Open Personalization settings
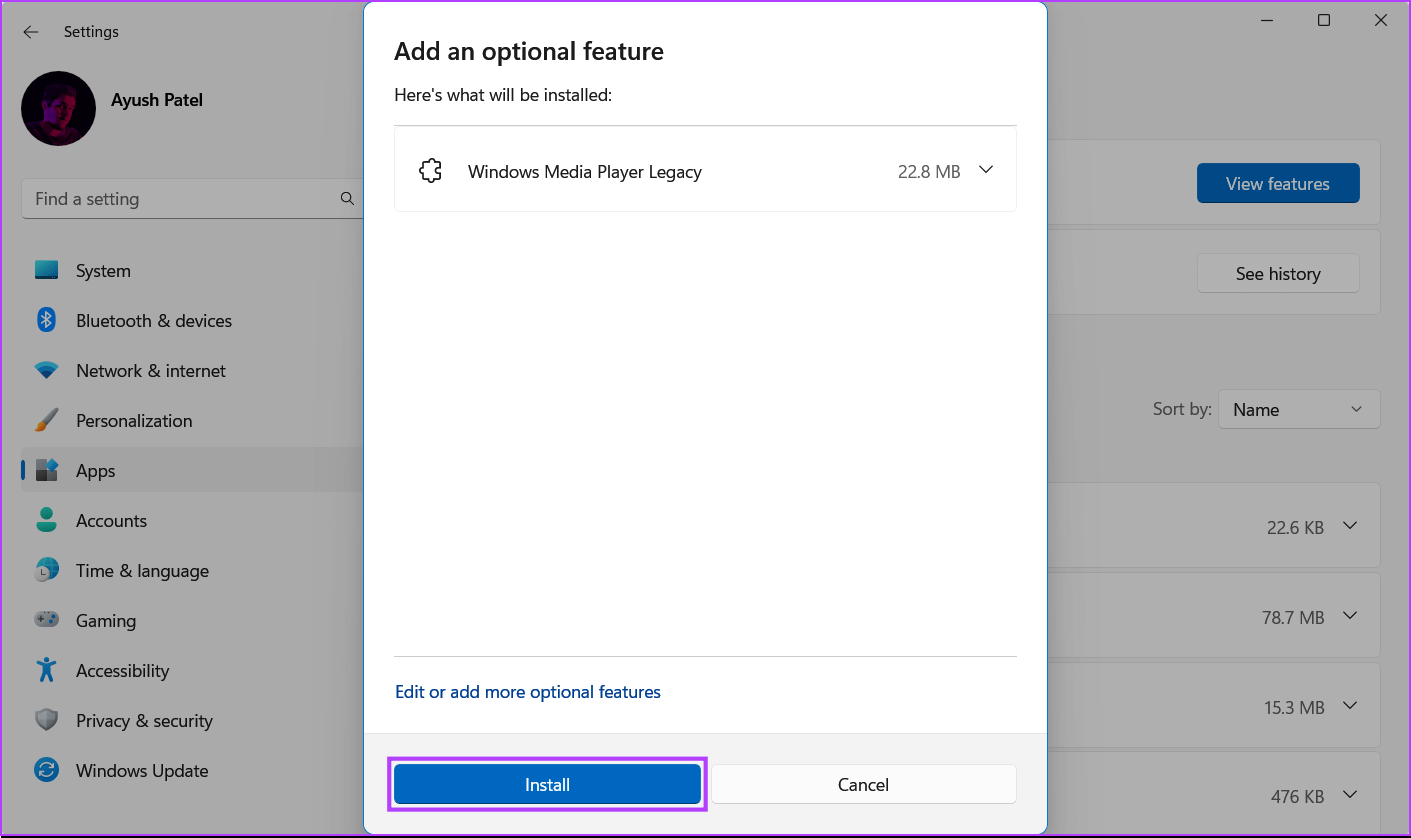 (134, 421)
